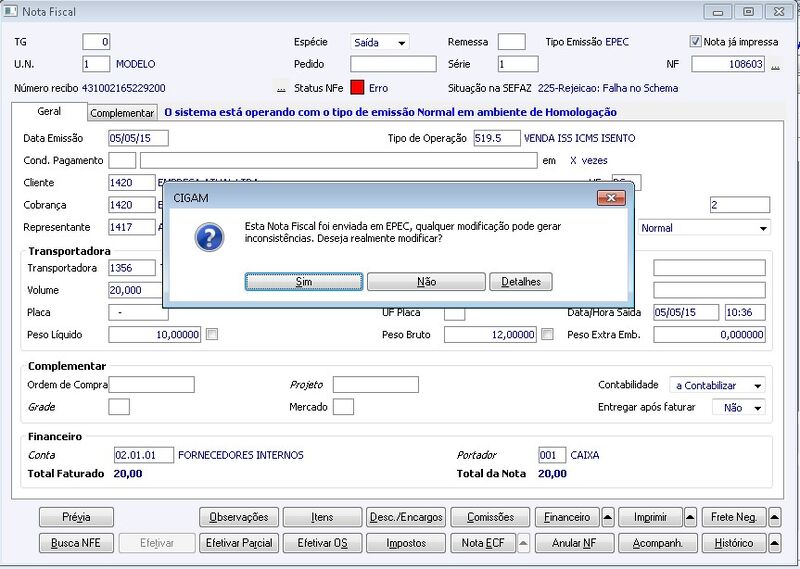Toggle the Peso Bruto checkbox

pos(547,334)
